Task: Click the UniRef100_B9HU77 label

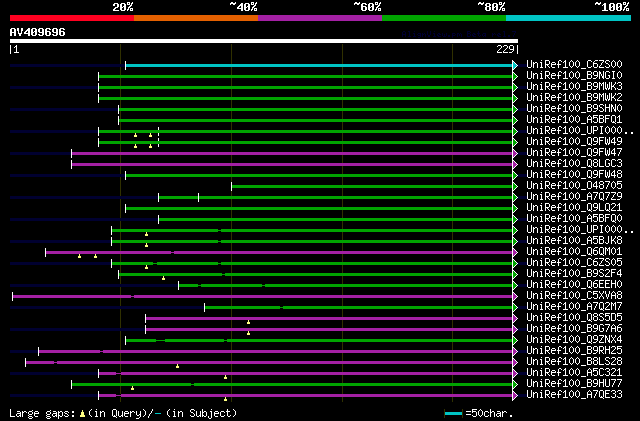Action: tap(574, 384)
